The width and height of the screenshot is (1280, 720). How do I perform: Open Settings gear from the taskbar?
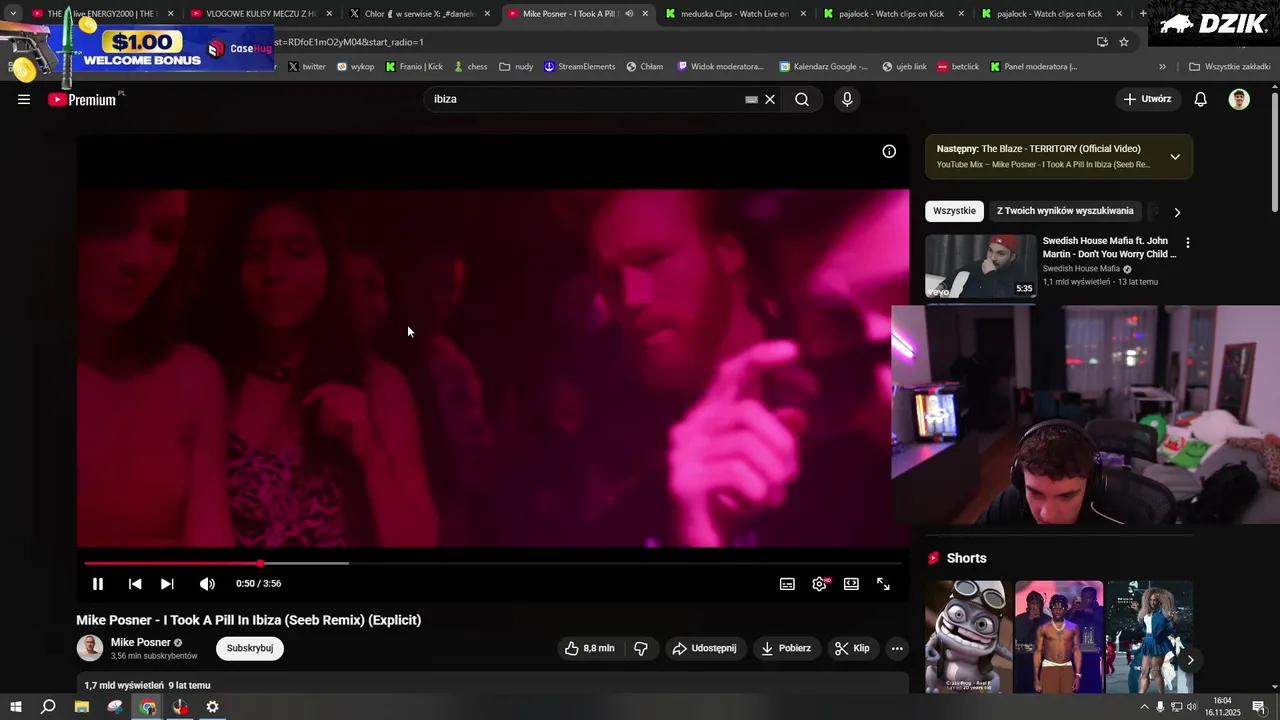[212, 707]
